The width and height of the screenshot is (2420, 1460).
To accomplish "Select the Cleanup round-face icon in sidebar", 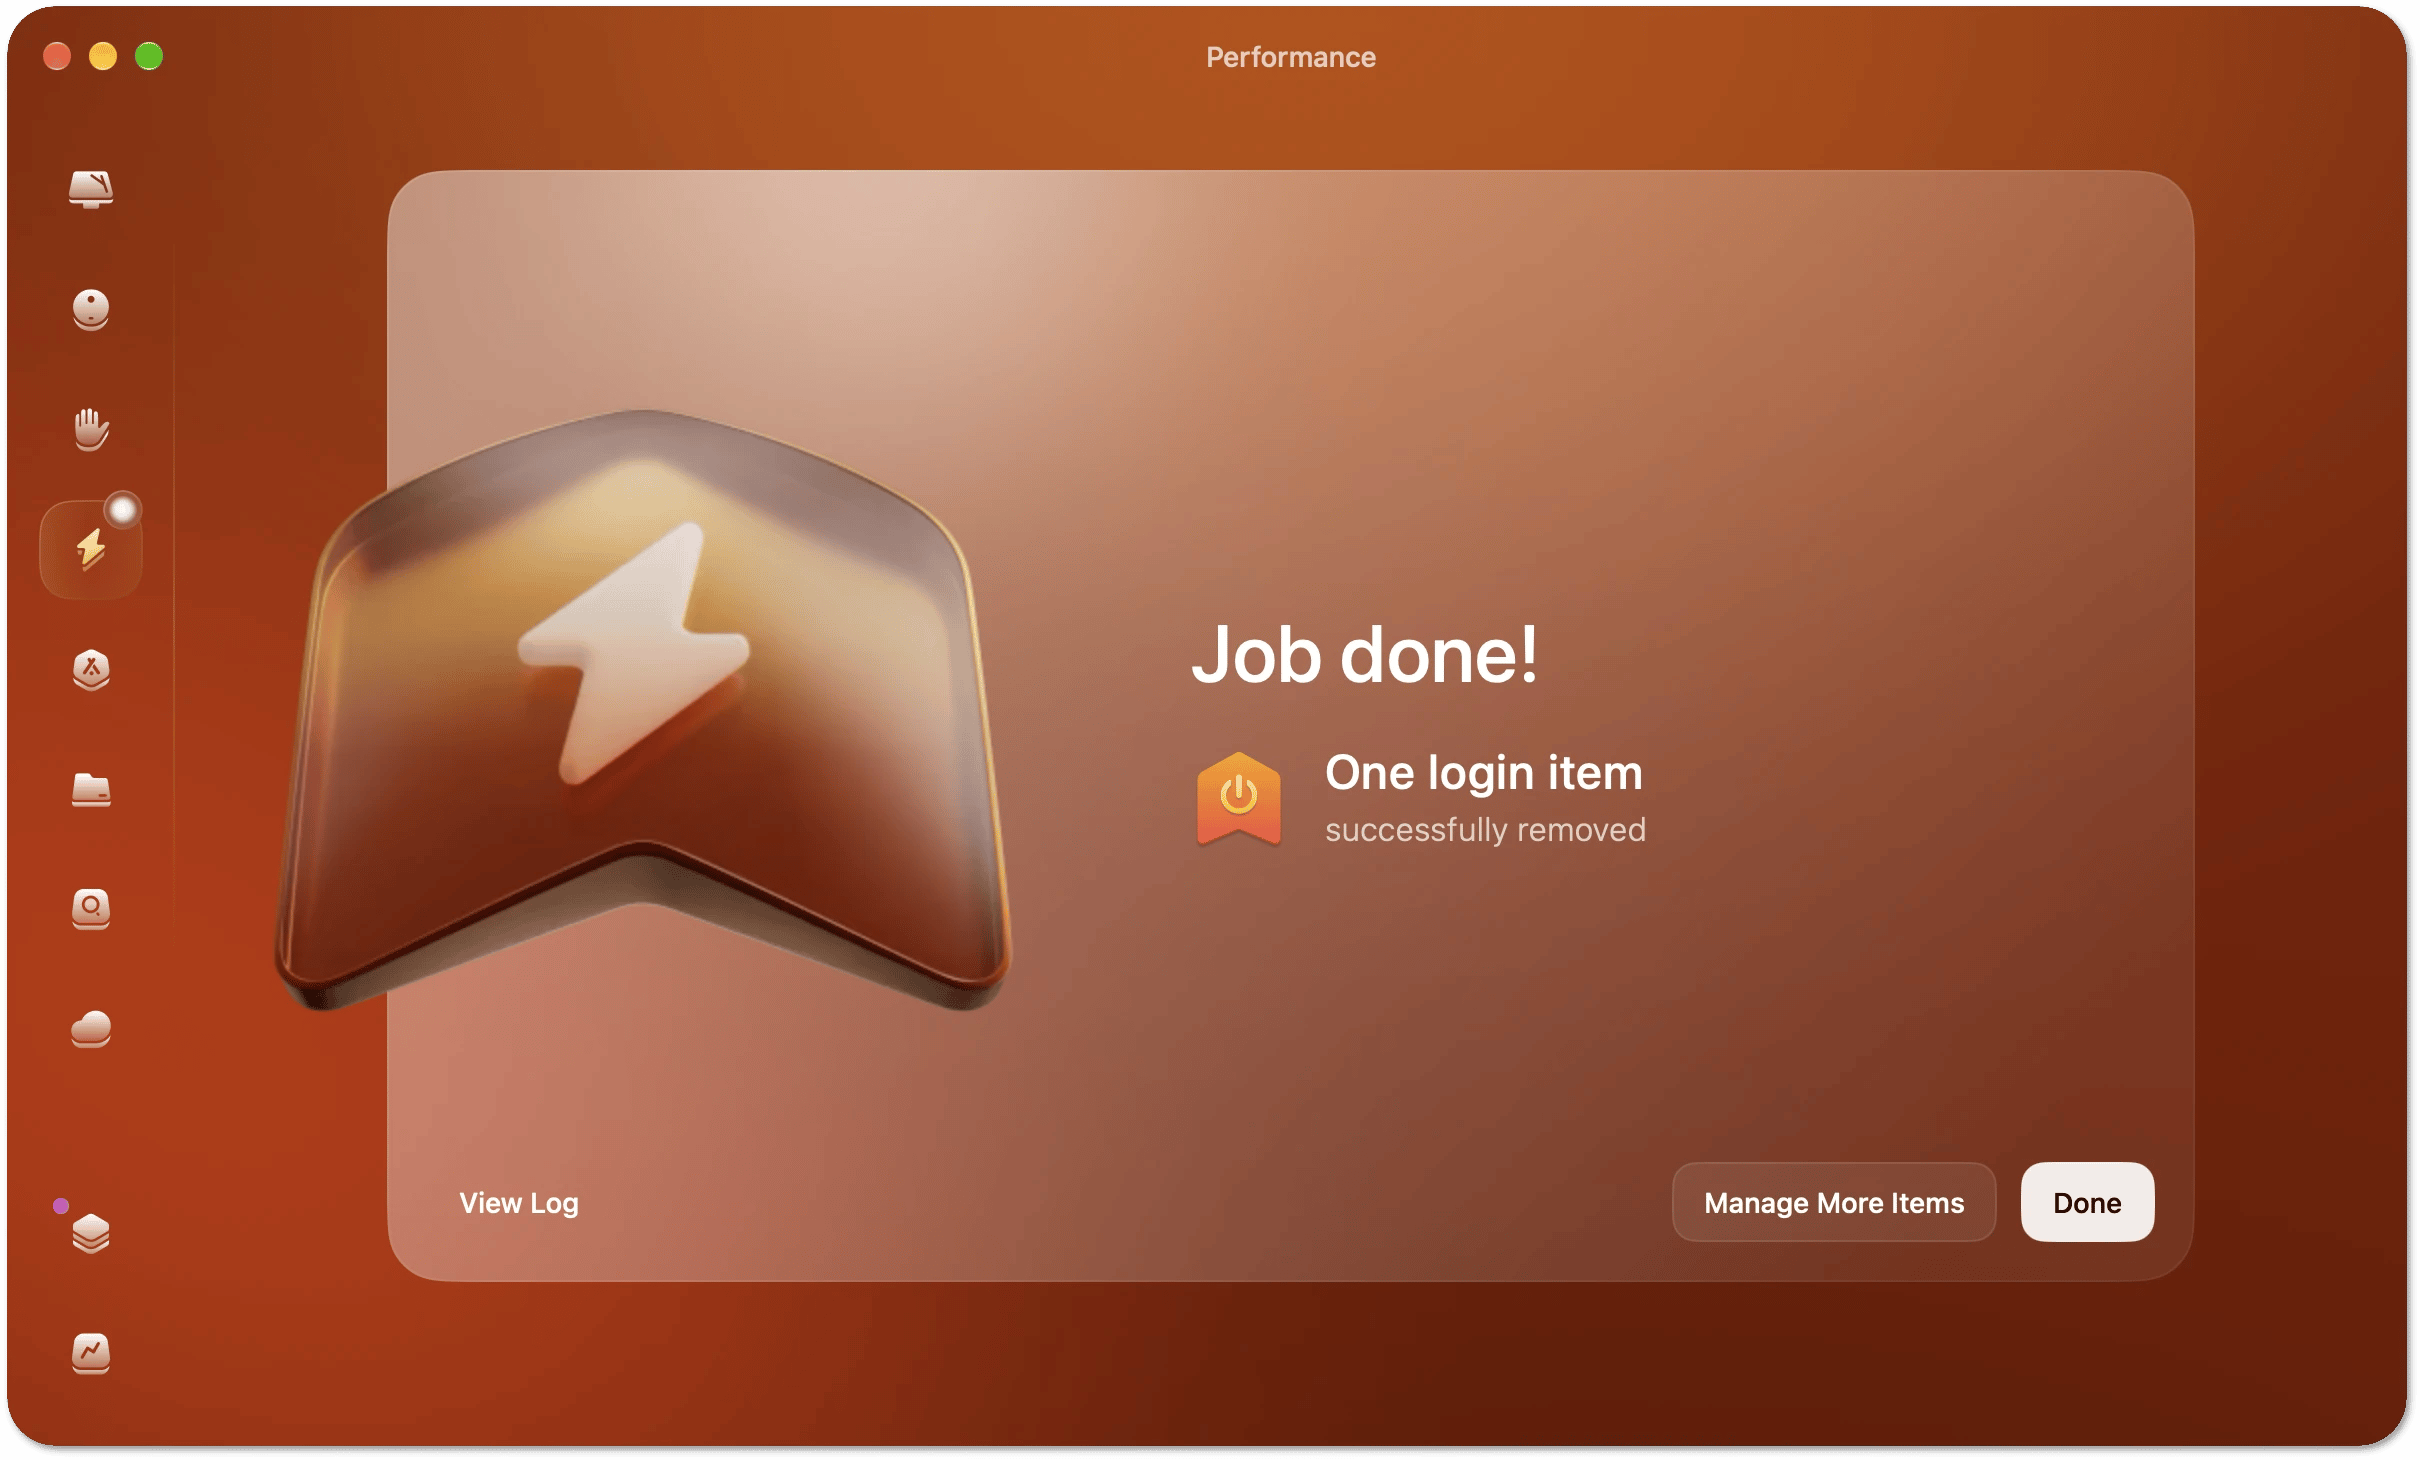I will coord(91,309).
